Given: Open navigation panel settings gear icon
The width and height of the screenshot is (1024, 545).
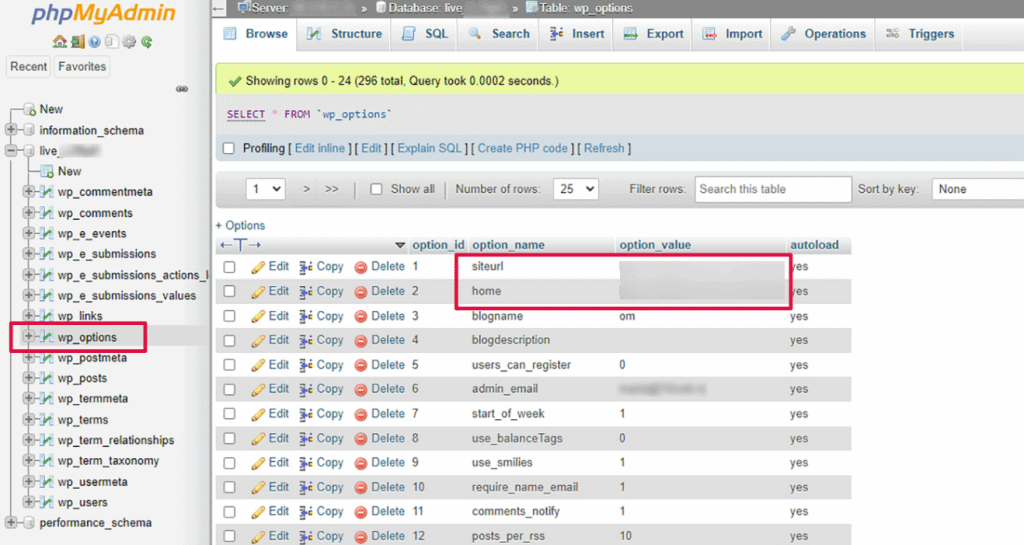Looking at the screenshot, I should 129,42.
